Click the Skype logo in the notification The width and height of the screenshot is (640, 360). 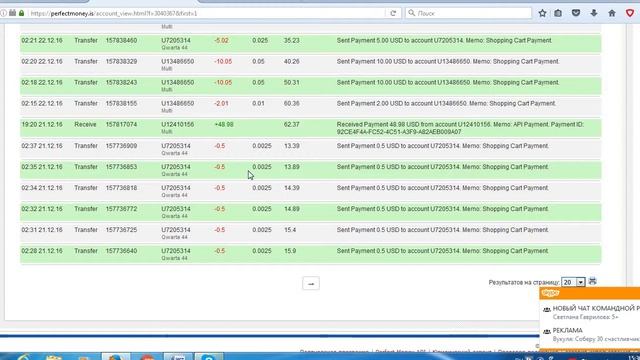[x=550, y=293]
